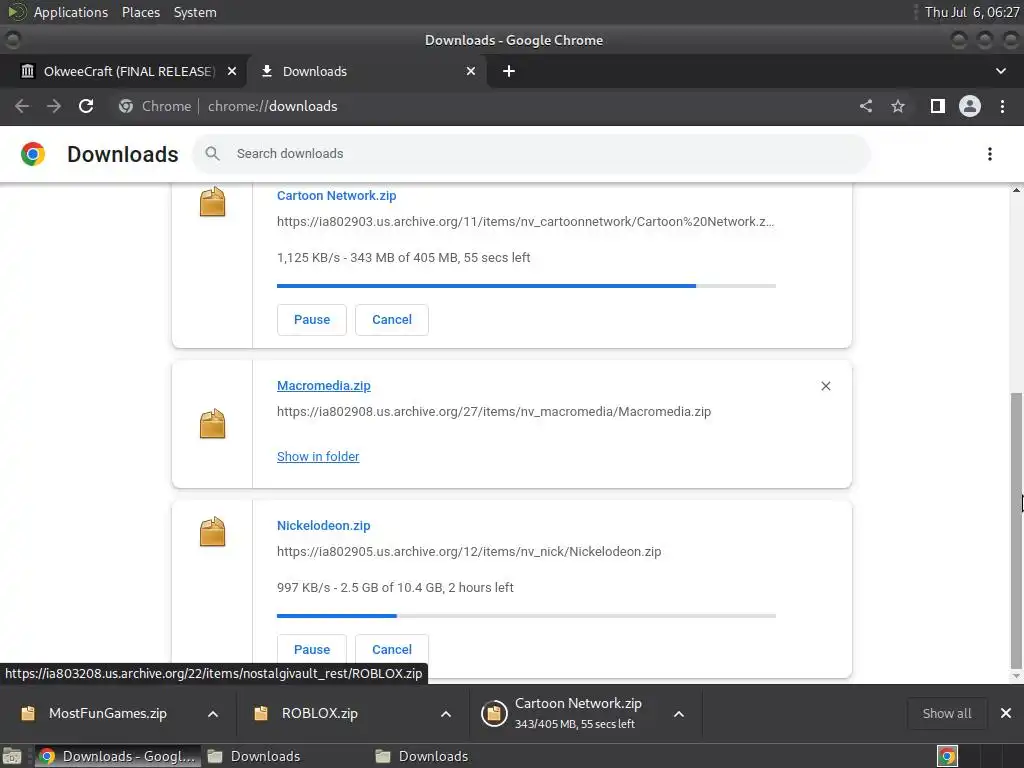Reload the downloads page

(86, 106)
